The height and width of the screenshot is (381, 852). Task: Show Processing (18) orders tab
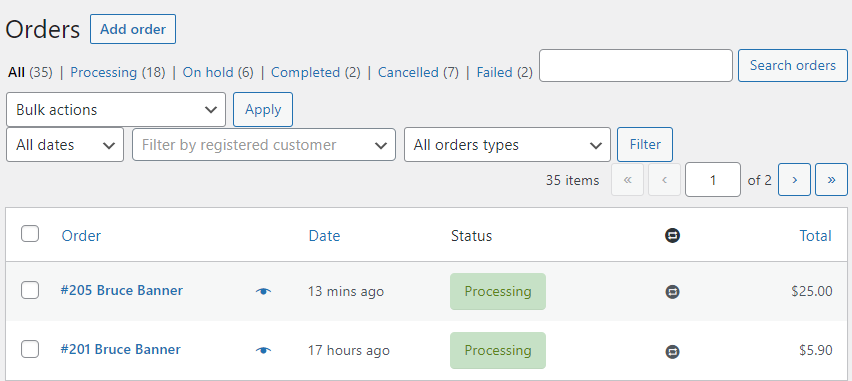coord(117,72)
